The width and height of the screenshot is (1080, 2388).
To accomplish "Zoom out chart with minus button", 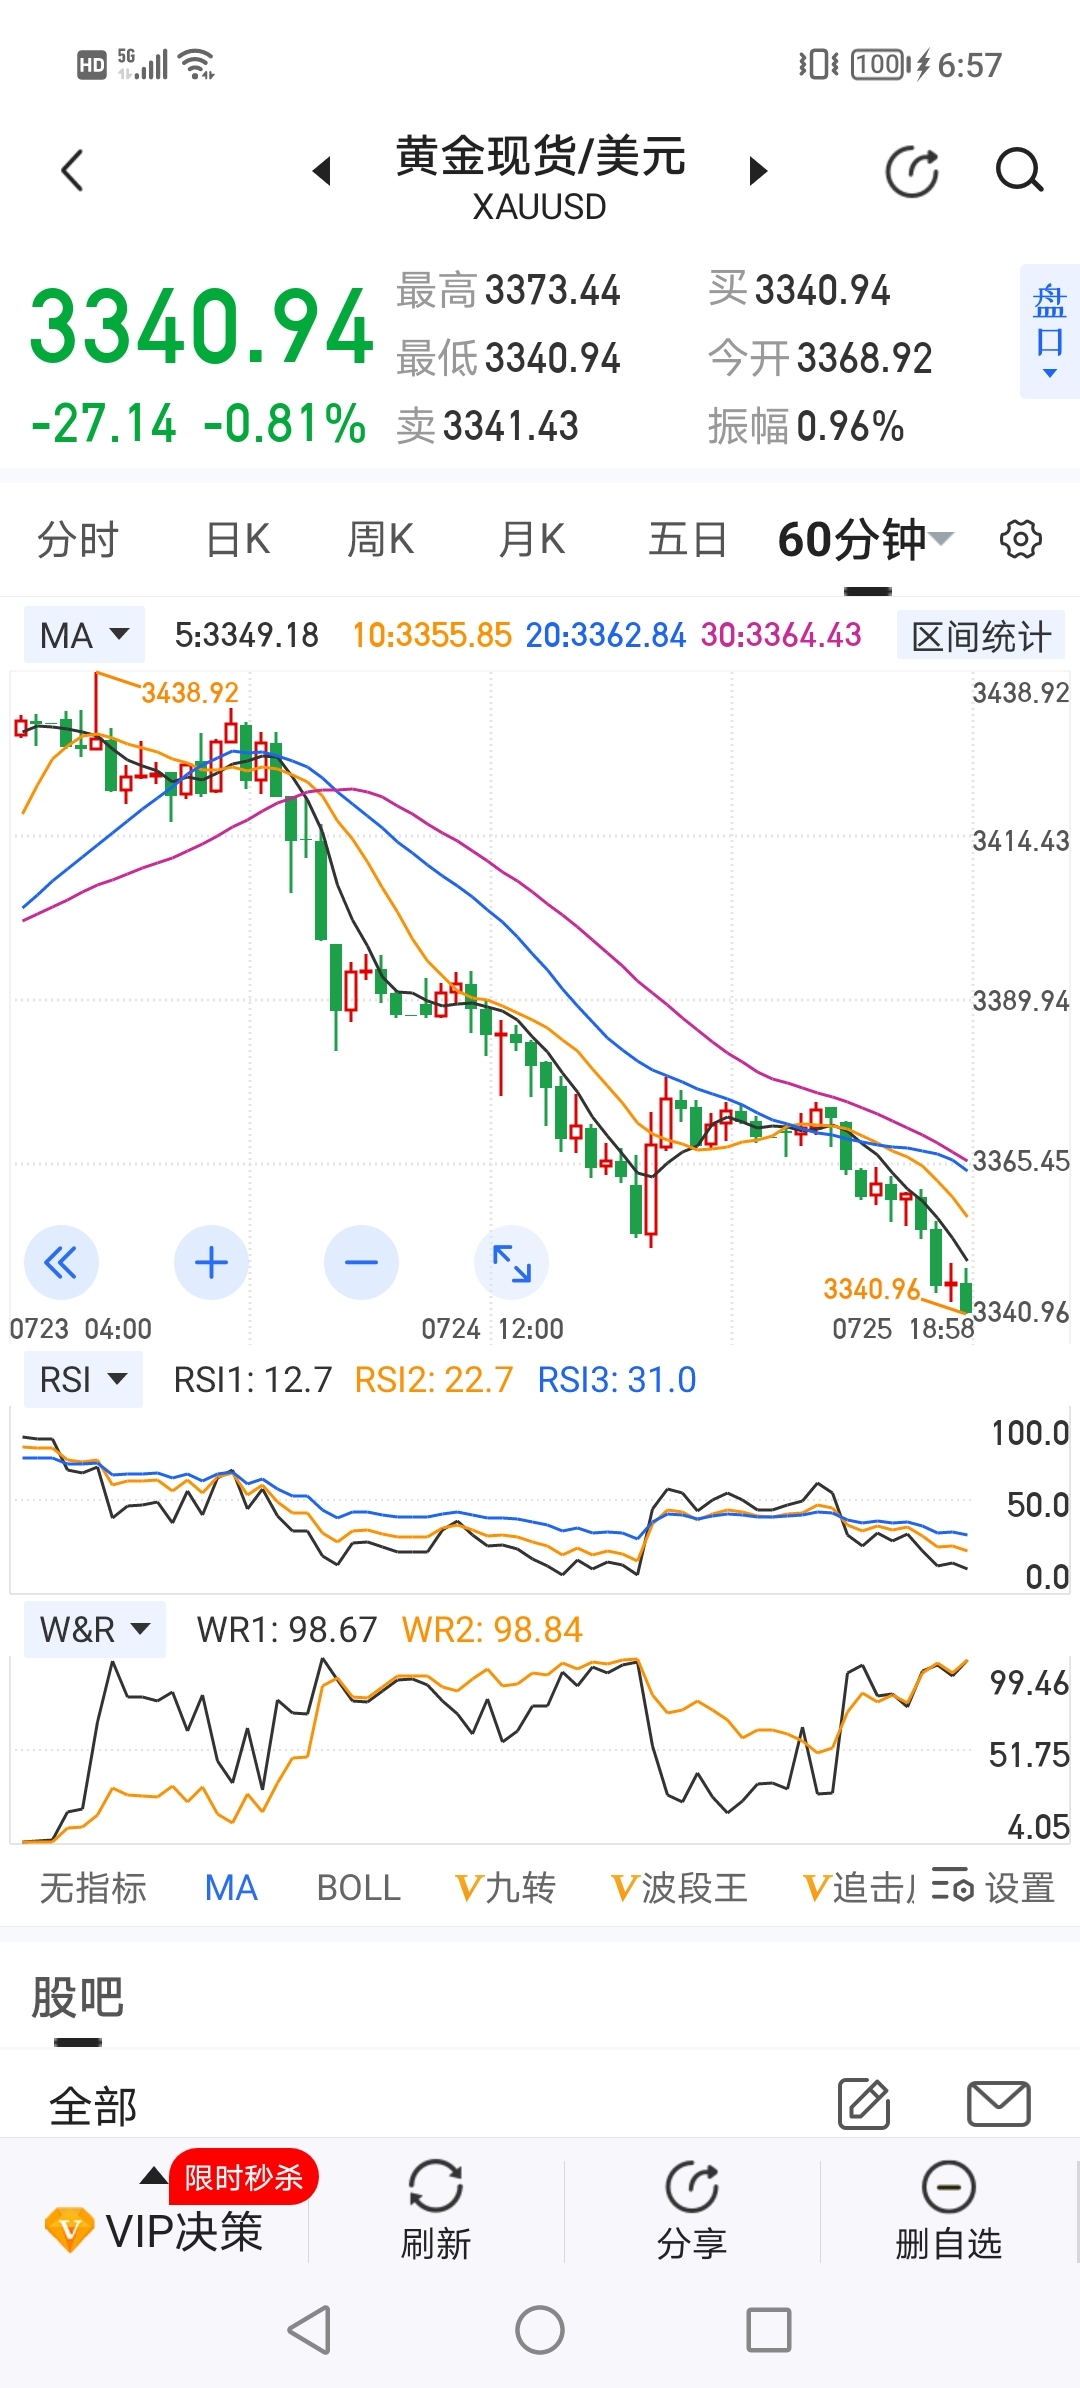I will coord(361,1263).
